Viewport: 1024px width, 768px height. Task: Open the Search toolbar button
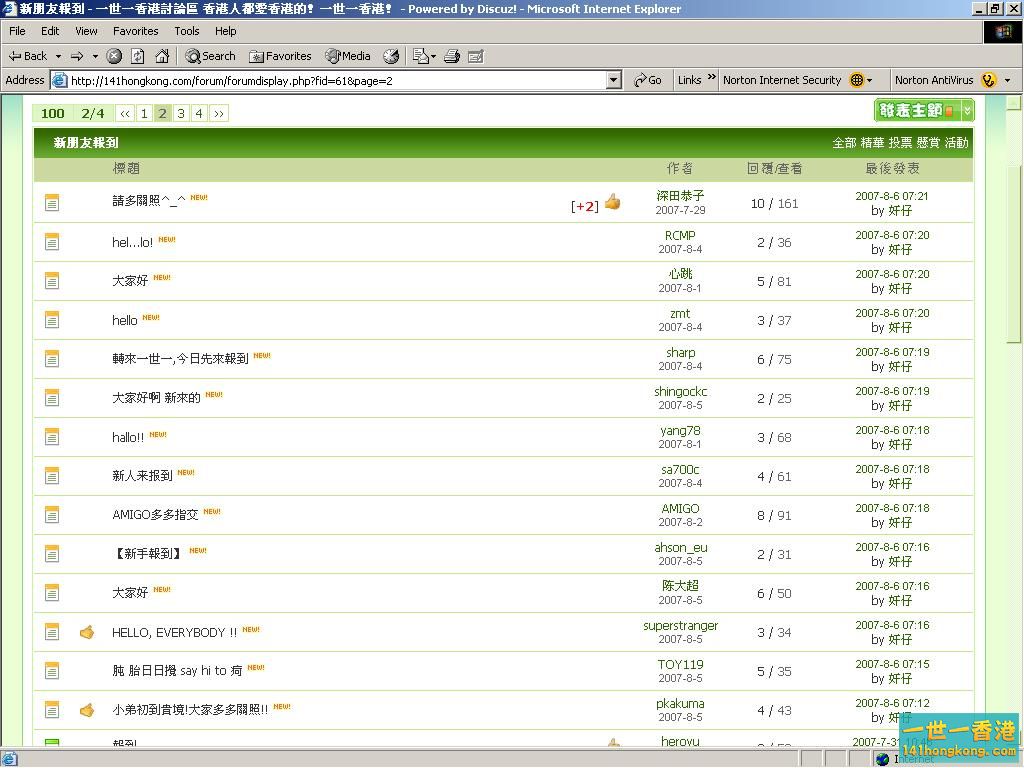(x=210, y=56)
